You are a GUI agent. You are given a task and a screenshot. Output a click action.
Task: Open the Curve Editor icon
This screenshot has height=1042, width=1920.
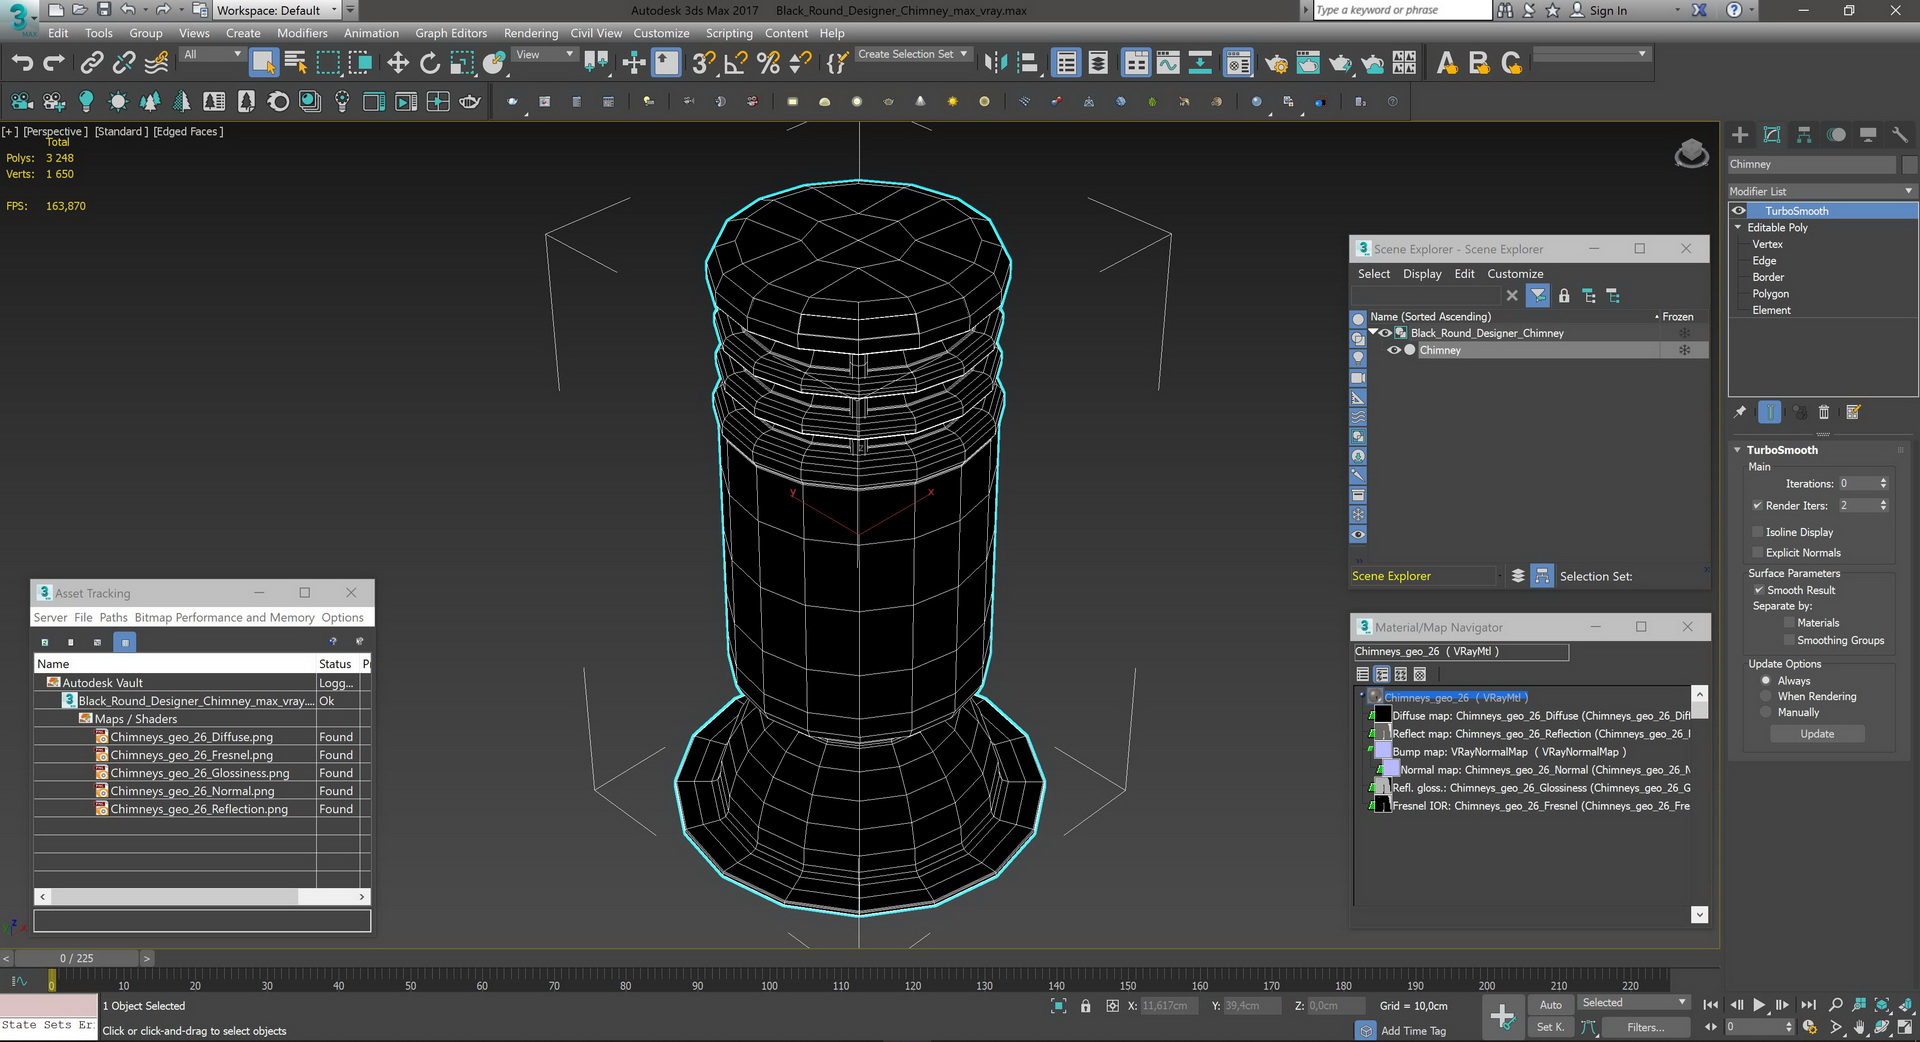pos(1168,63)
